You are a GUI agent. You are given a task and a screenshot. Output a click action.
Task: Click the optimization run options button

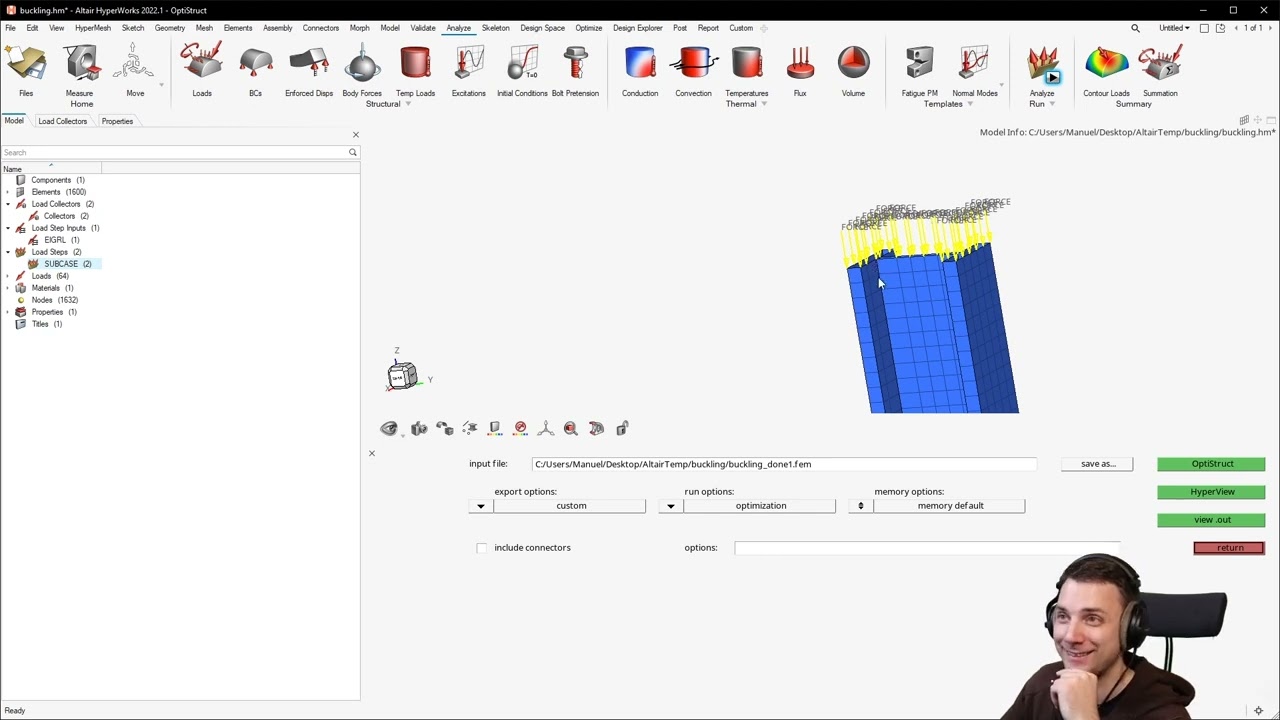(761, 506)
